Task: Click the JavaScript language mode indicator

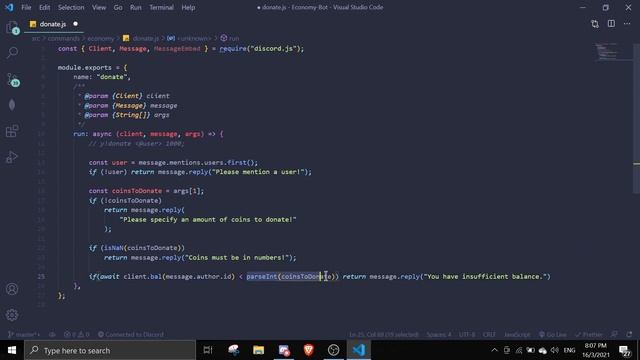Action: [517, 334]
